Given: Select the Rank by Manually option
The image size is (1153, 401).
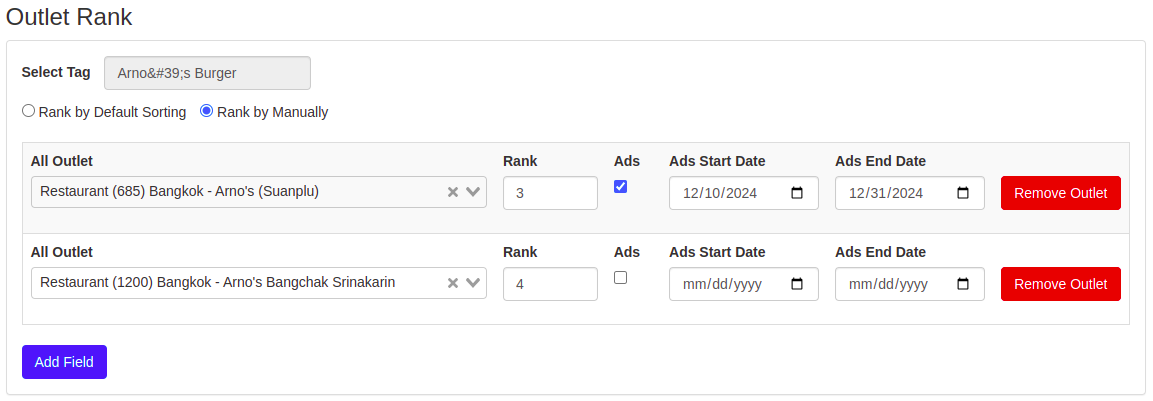Looking at the screenshot, I should coord(207,111).
